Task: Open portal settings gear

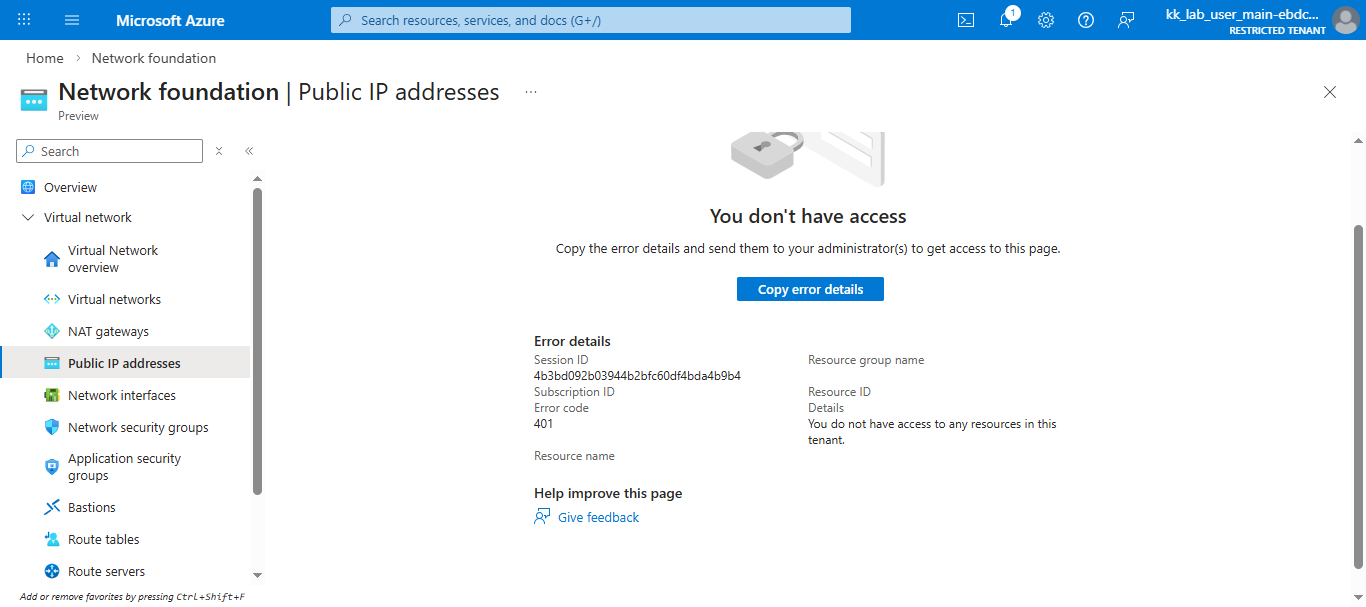Action: (1046, 20)
